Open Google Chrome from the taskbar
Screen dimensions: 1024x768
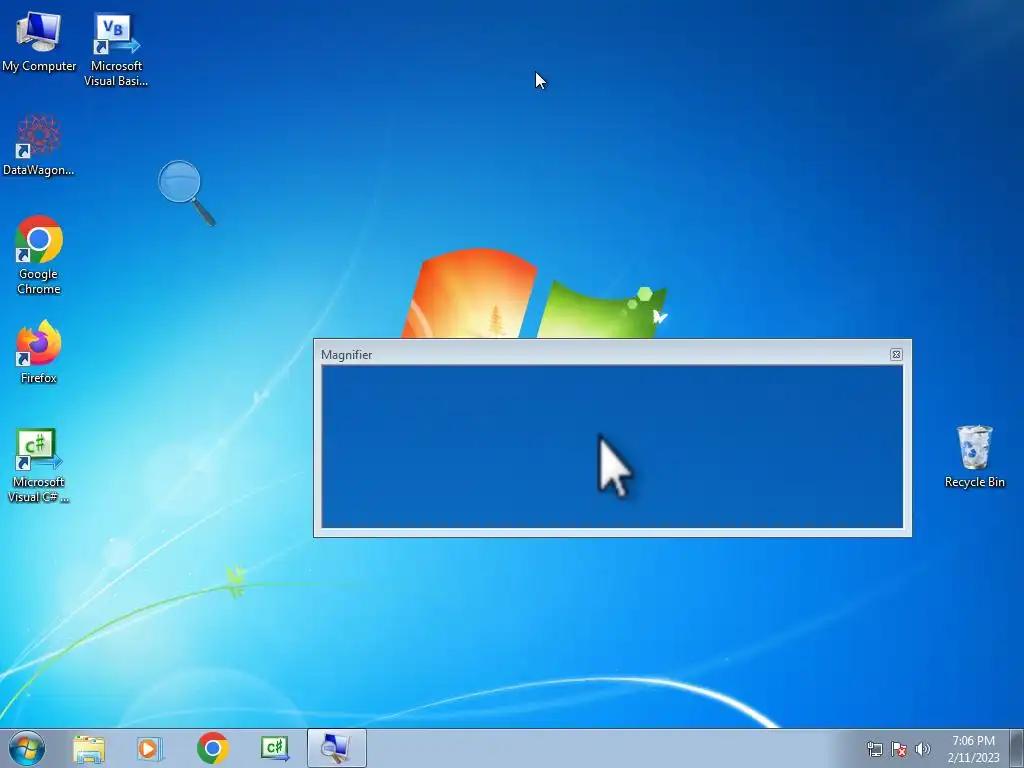pyautogui.click(x=212, y=748)
